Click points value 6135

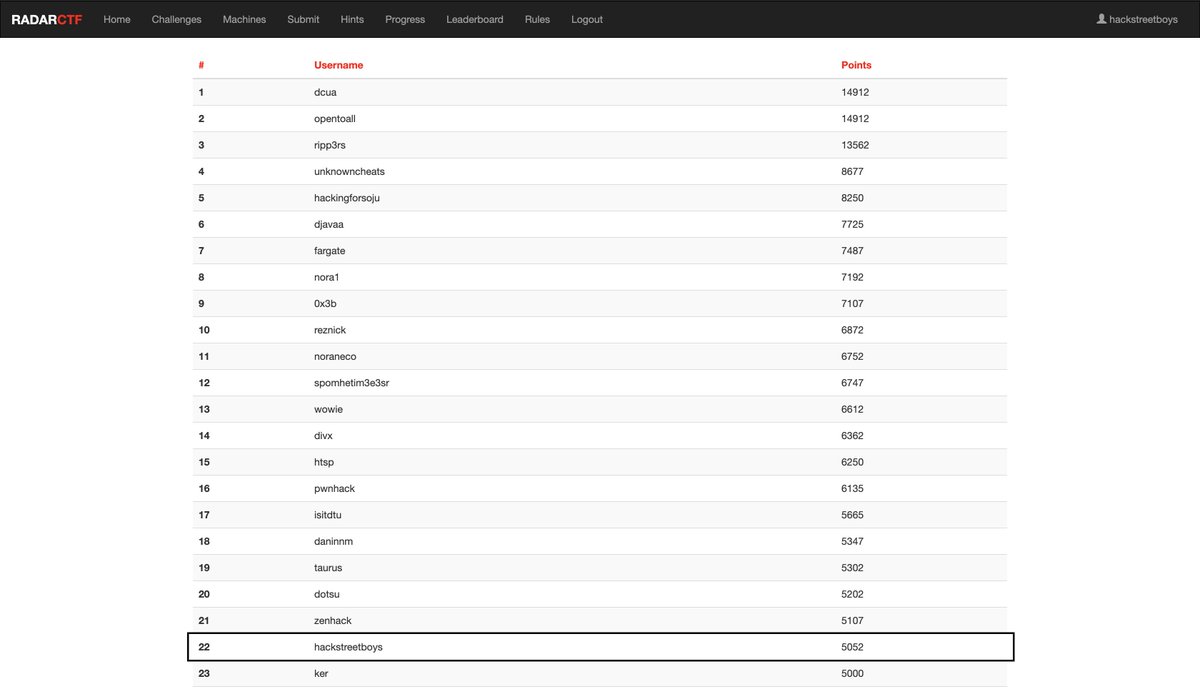(x=853, y=488)
